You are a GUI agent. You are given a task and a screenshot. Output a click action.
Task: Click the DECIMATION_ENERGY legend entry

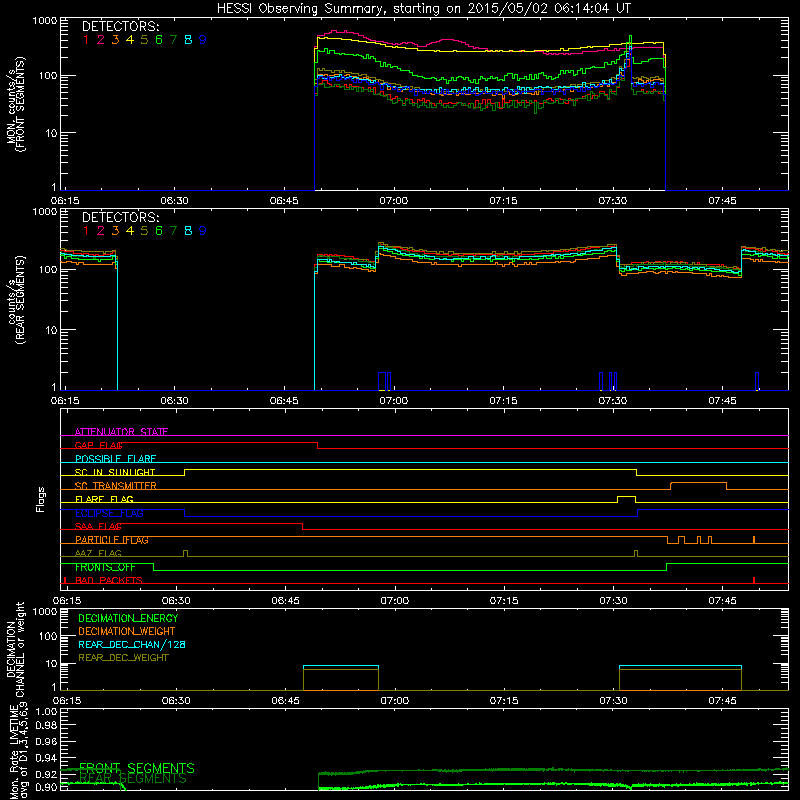128,618
